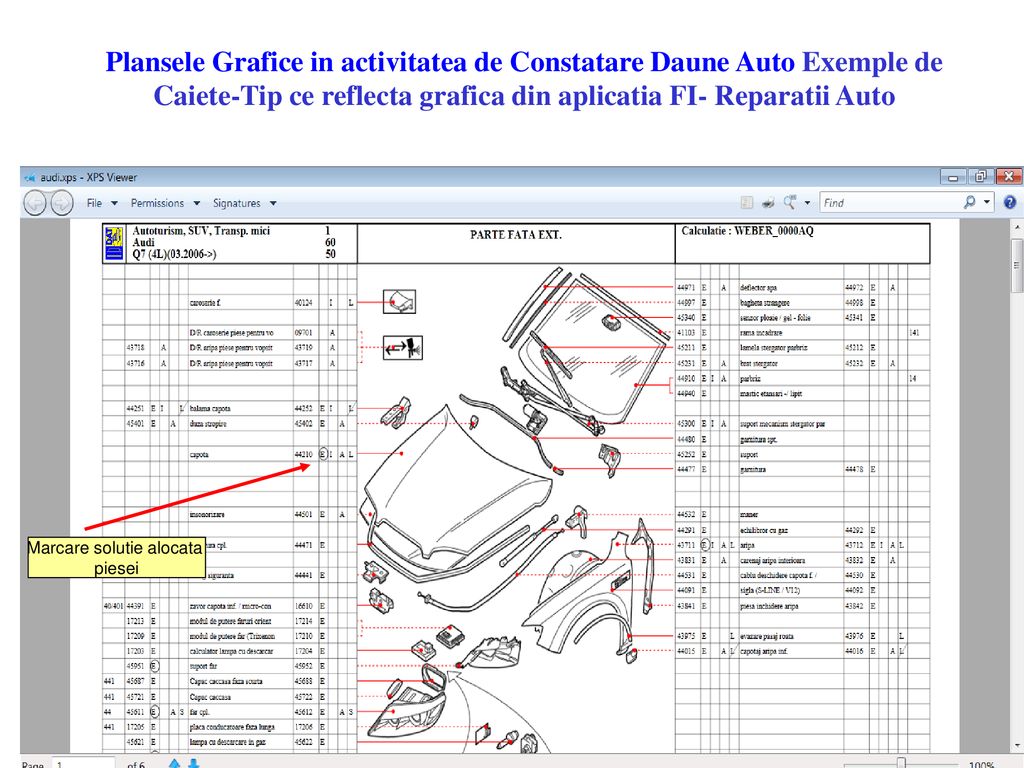Expand the Find options dropdown arrow
Screen dimensions: 1024x768
point(986,203)
